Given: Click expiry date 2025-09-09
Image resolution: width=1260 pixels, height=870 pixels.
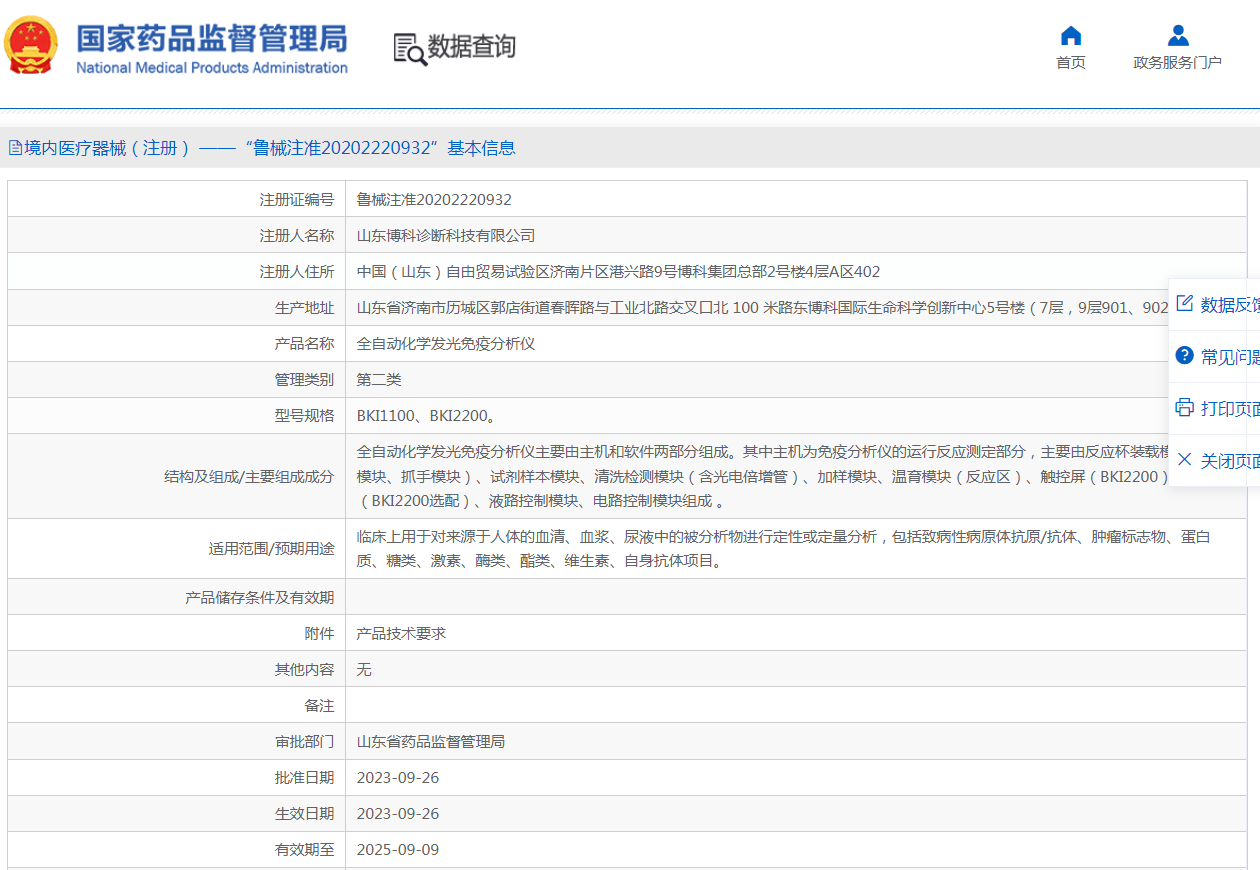Looking at the screenshot, I should point(398,850).
